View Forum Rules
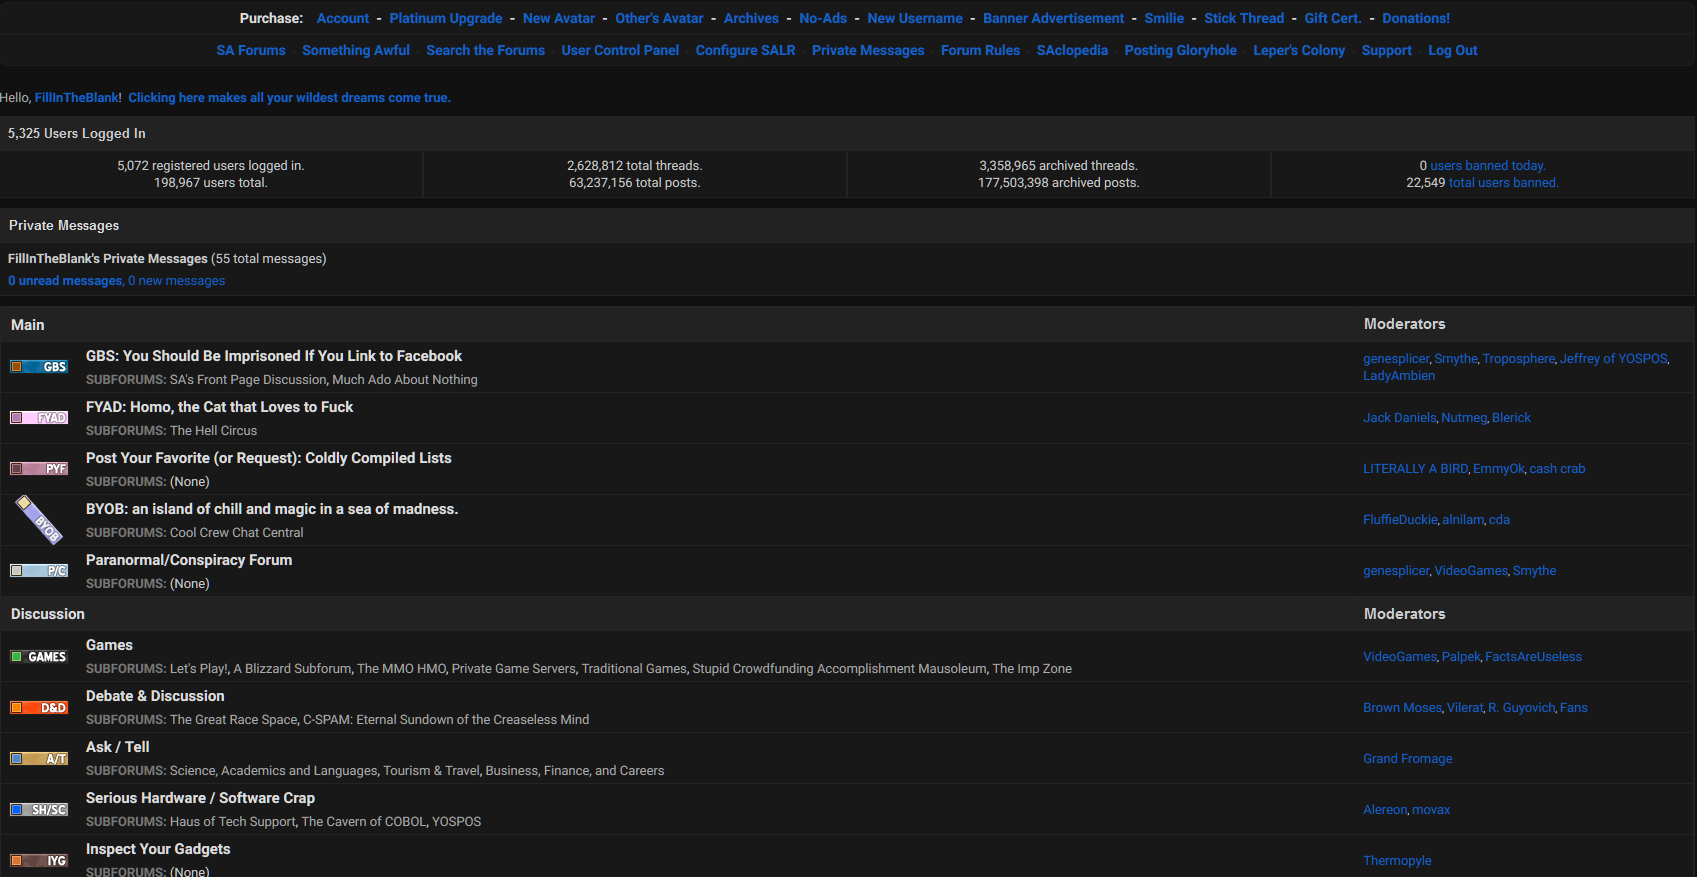1697x877 pixels. coord(981,50)
